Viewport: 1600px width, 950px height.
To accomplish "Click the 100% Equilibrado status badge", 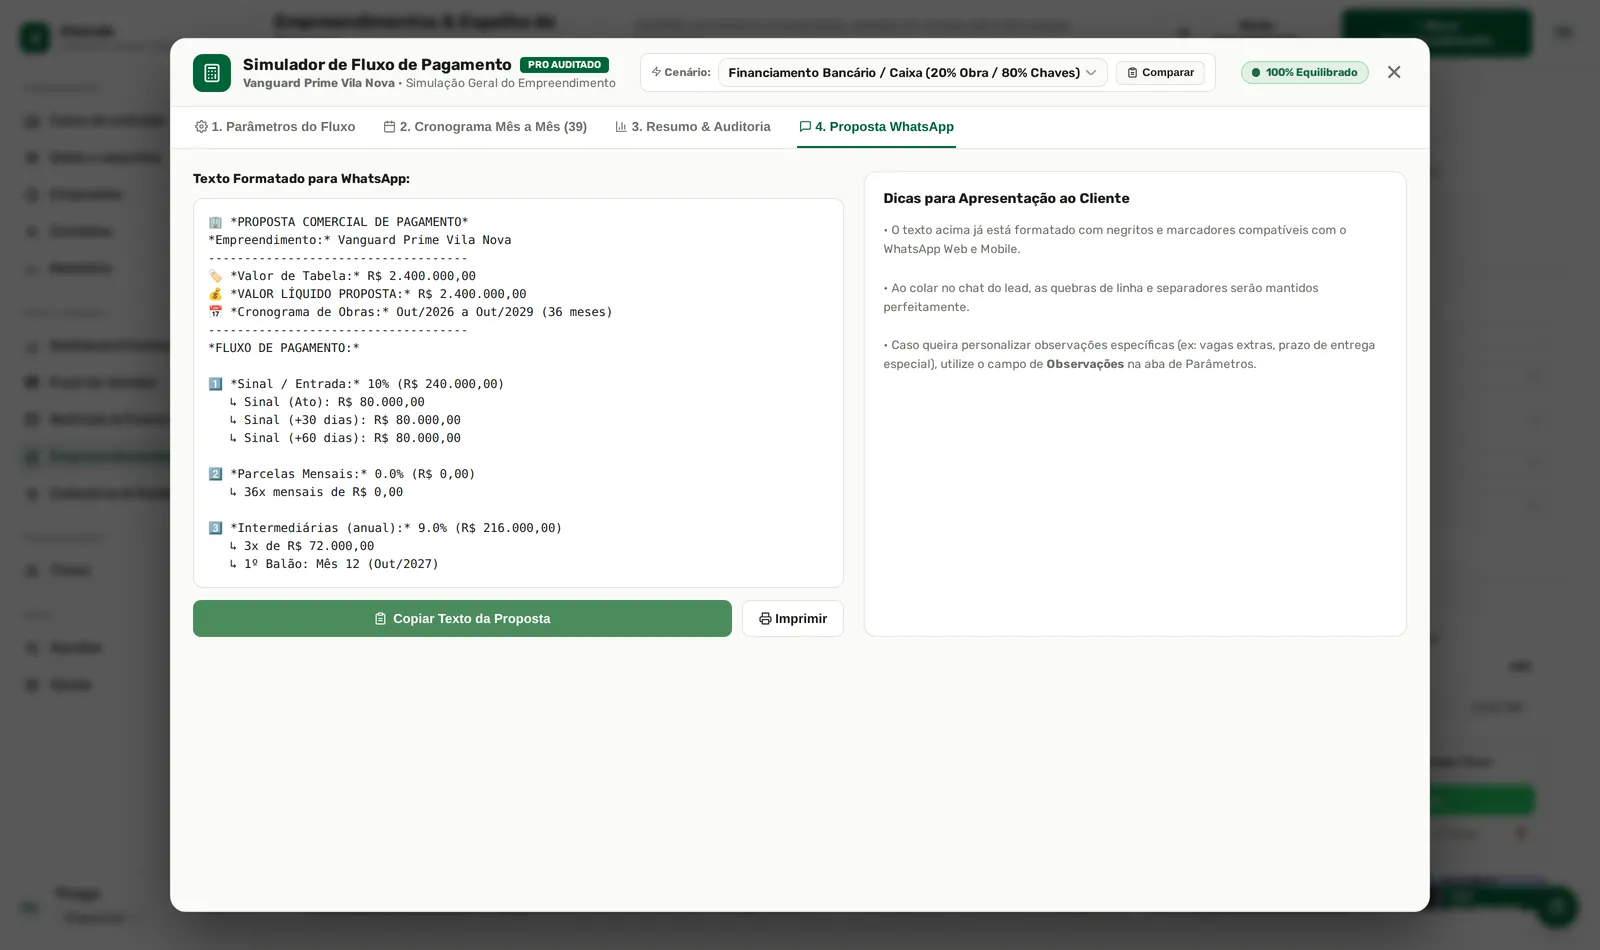I will coord(1305,73).
